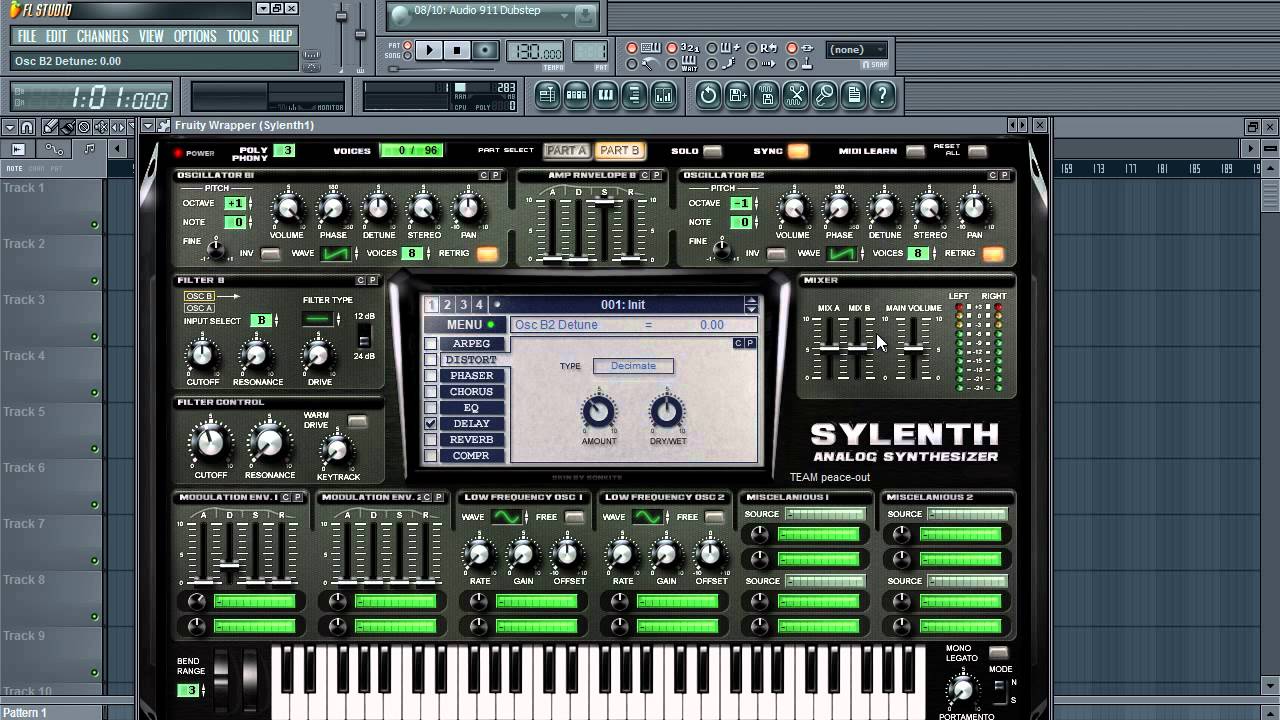This screenshot has height=720, width=1280.
Task: Open Oscillator B1 WAVE selector
Action: click(x=336, y=254)
